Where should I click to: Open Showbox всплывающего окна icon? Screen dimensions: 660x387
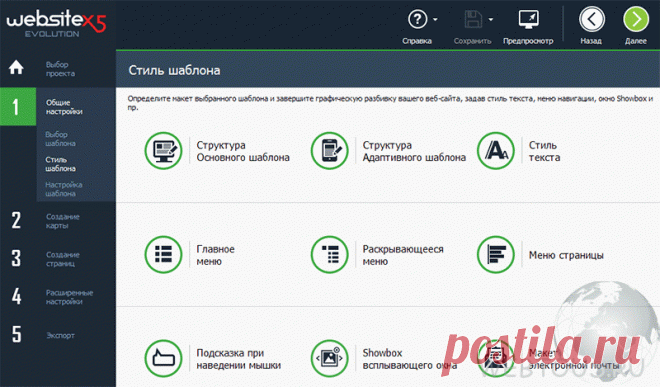coord(330,358)
